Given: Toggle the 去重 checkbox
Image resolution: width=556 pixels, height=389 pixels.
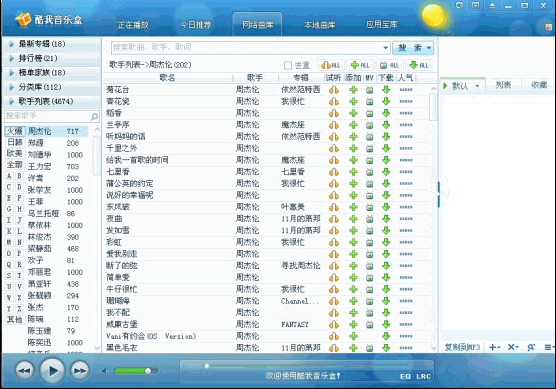Looking at the screenshot, I should (288, 66).
